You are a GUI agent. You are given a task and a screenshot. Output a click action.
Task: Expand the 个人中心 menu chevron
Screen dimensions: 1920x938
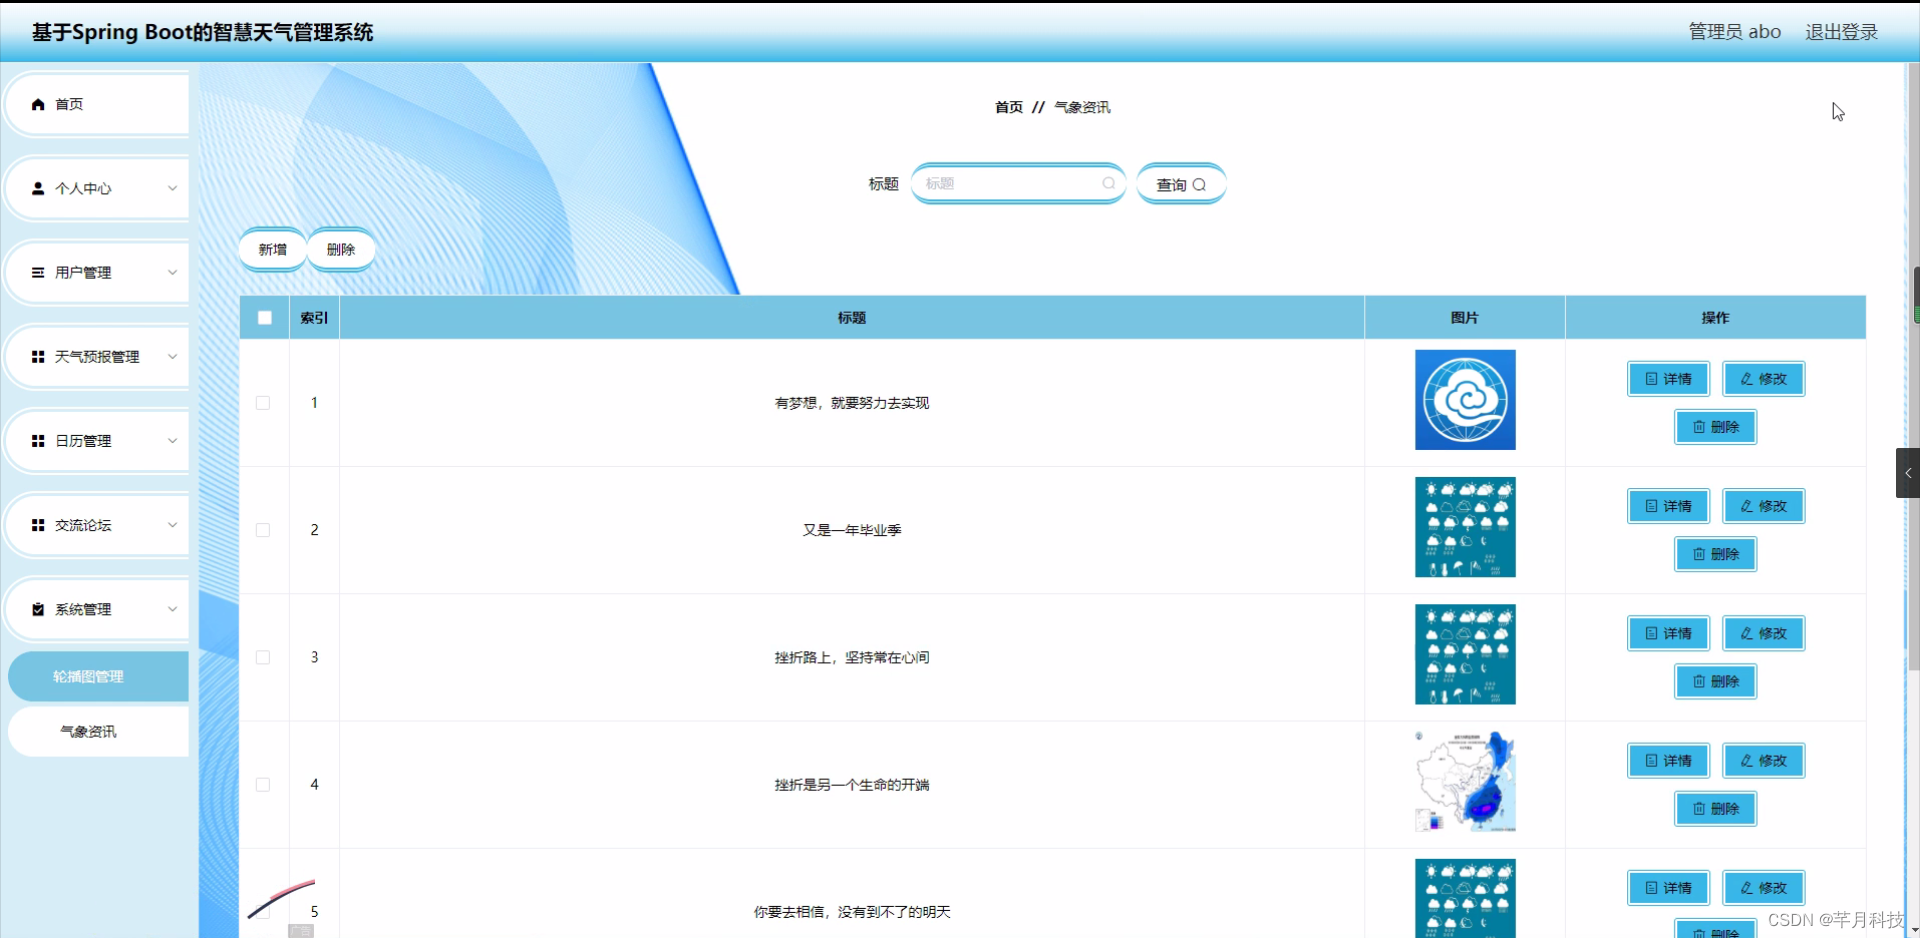coord(172,188)
